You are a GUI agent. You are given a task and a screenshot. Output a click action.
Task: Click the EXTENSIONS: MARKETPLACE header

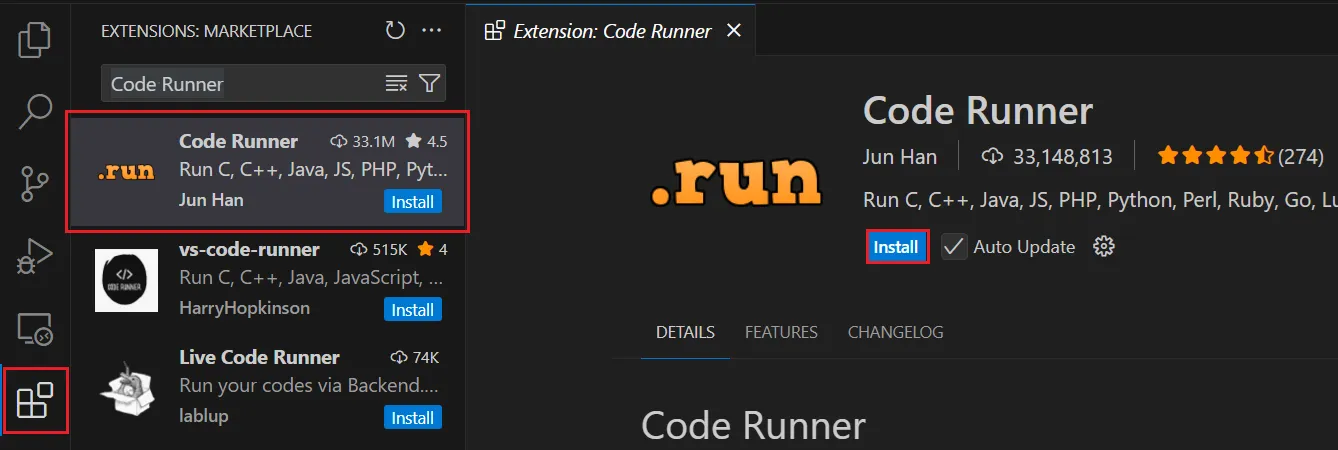(x=206, y=31)
